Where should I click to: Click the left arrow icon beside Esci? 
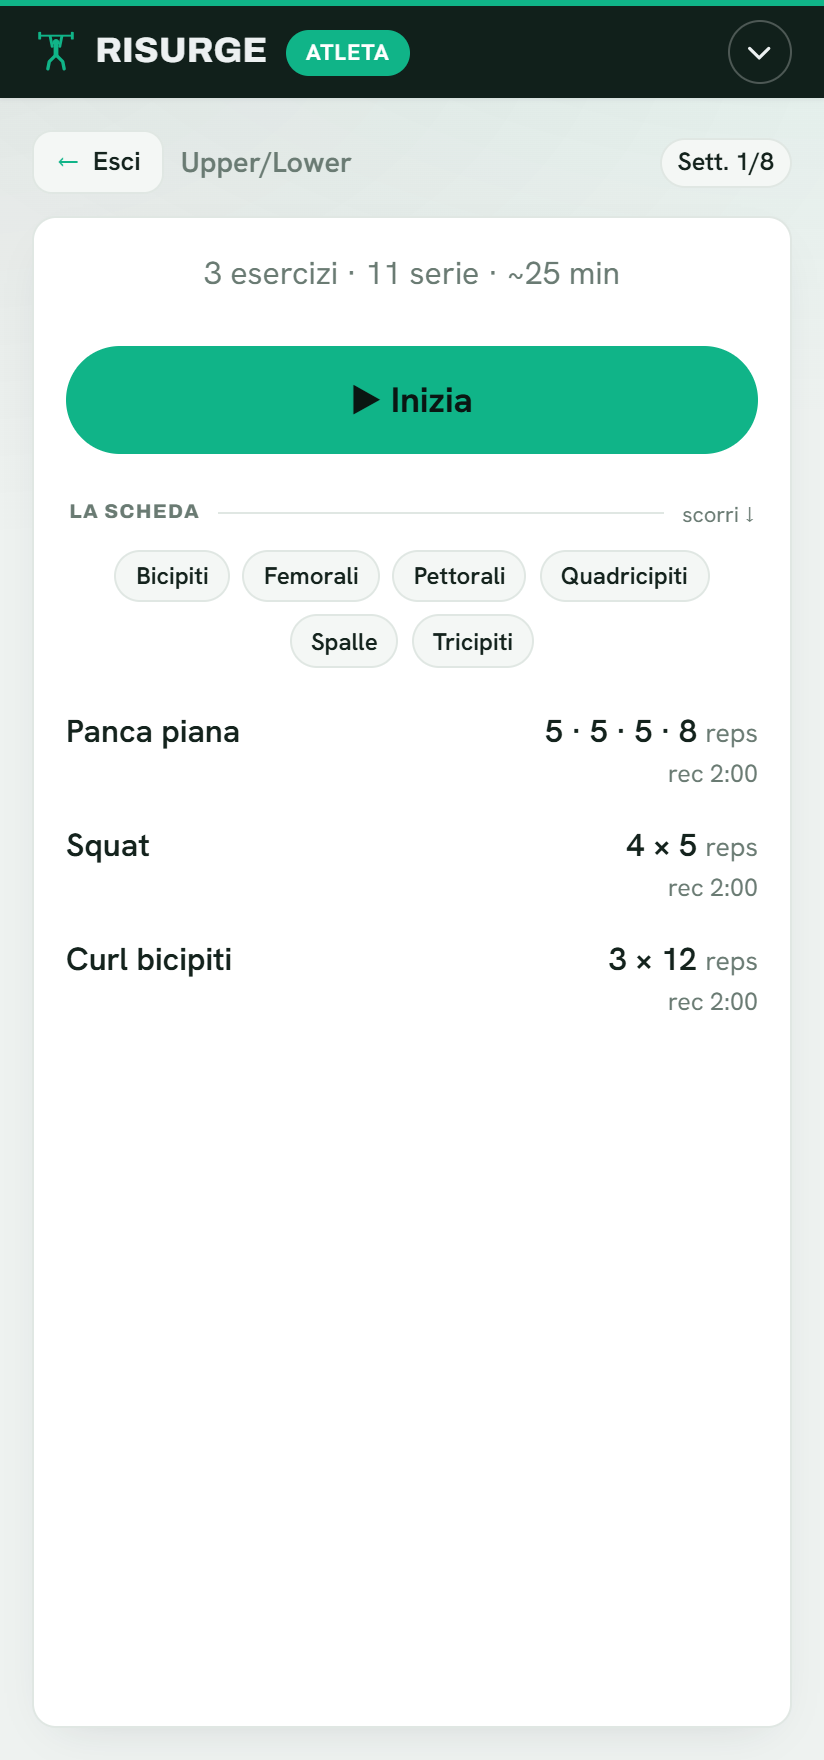click(68, 162)
